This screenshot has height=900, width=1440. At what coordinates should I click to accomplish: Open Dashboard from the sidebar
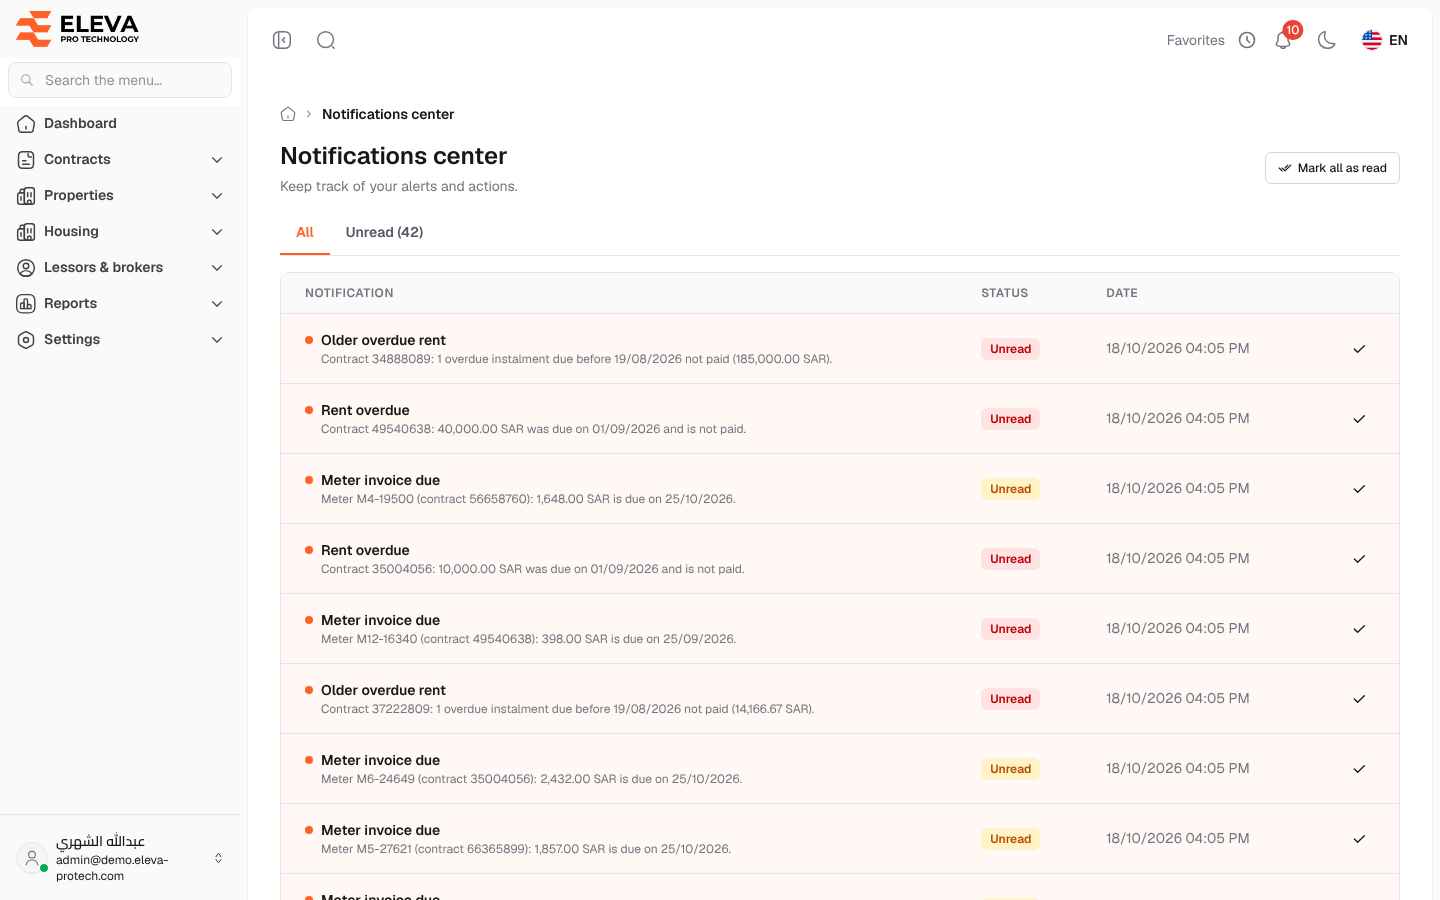[120, 123]
